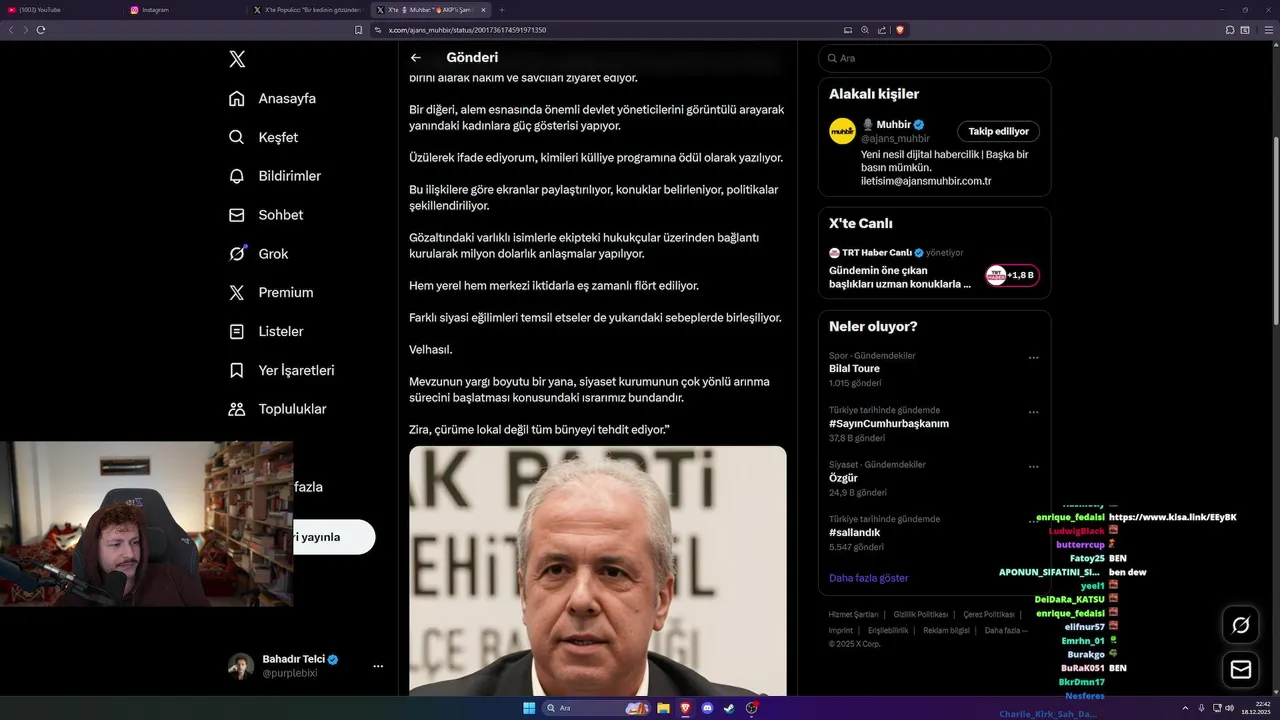Image resolution: width=1280 pixels, height=720 pixels.
Task: Click the magnifier icon beside Keşfet
Action: click(x=237, y=137)
